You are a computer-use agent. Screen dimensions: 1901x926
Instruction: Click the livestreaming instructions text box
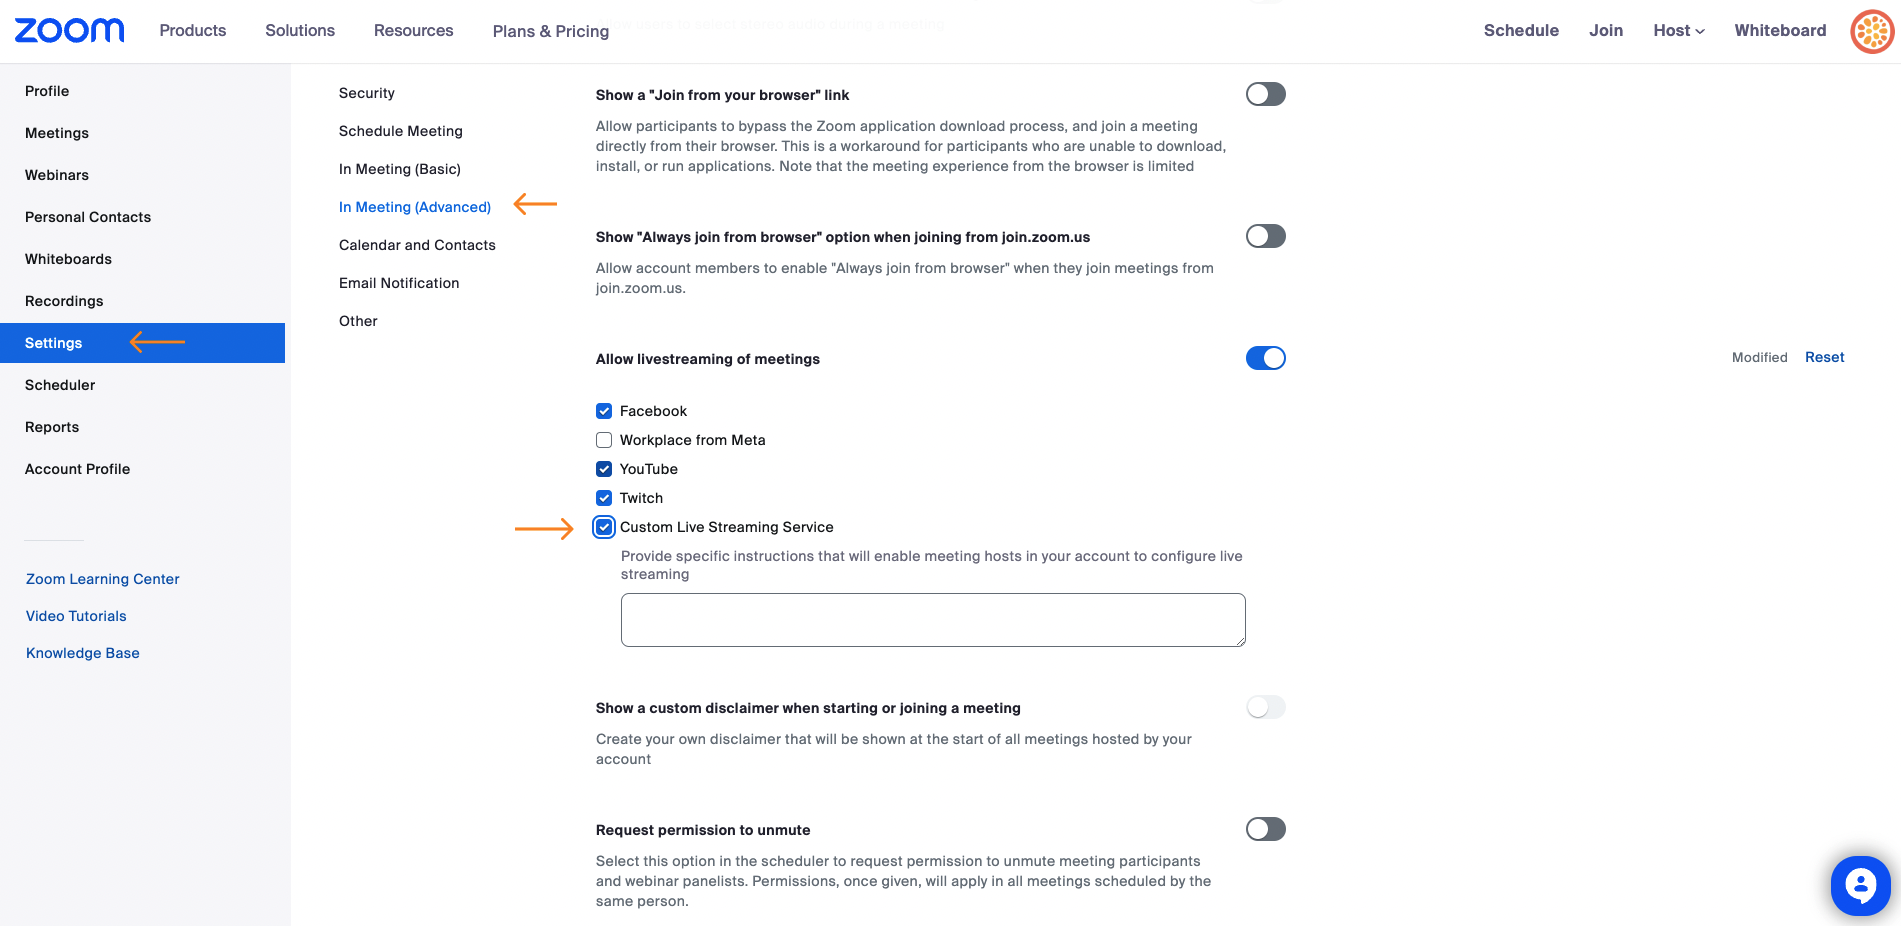click(x=932, y=620)
